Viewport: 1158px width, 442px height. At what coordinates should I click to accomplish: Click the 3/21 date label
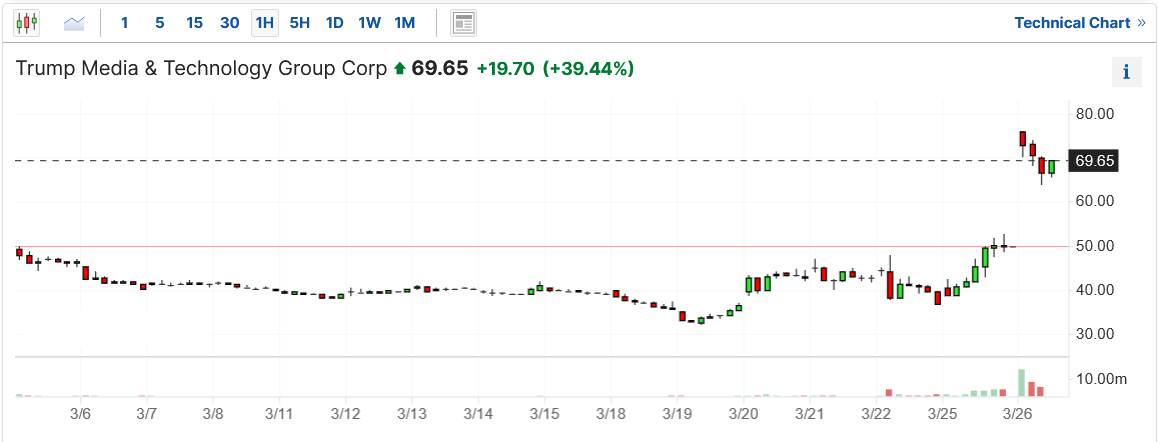[x=810, y=413]
